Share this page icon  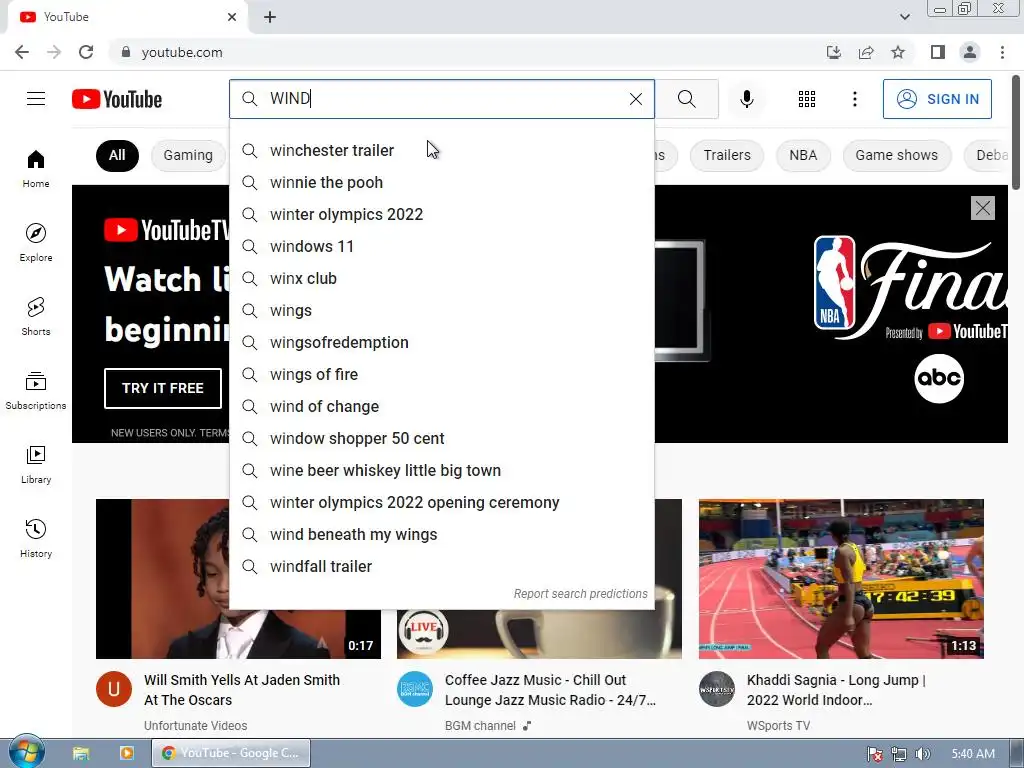point(866,52)
